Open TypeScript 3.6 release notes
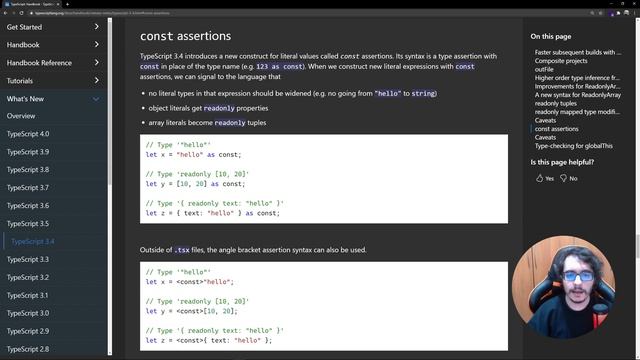640x360 pixels. coord(28,206)
